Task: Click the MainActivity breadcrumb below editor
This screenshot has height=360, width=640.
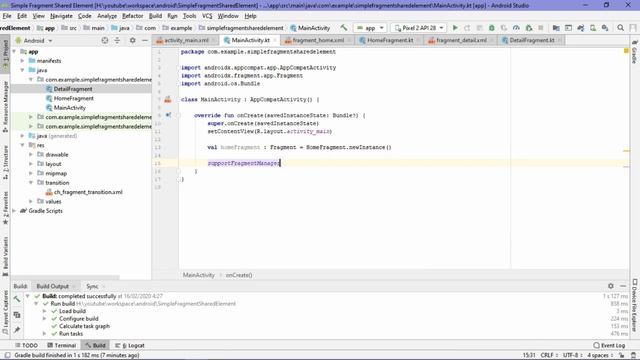Action: point(199,275)
